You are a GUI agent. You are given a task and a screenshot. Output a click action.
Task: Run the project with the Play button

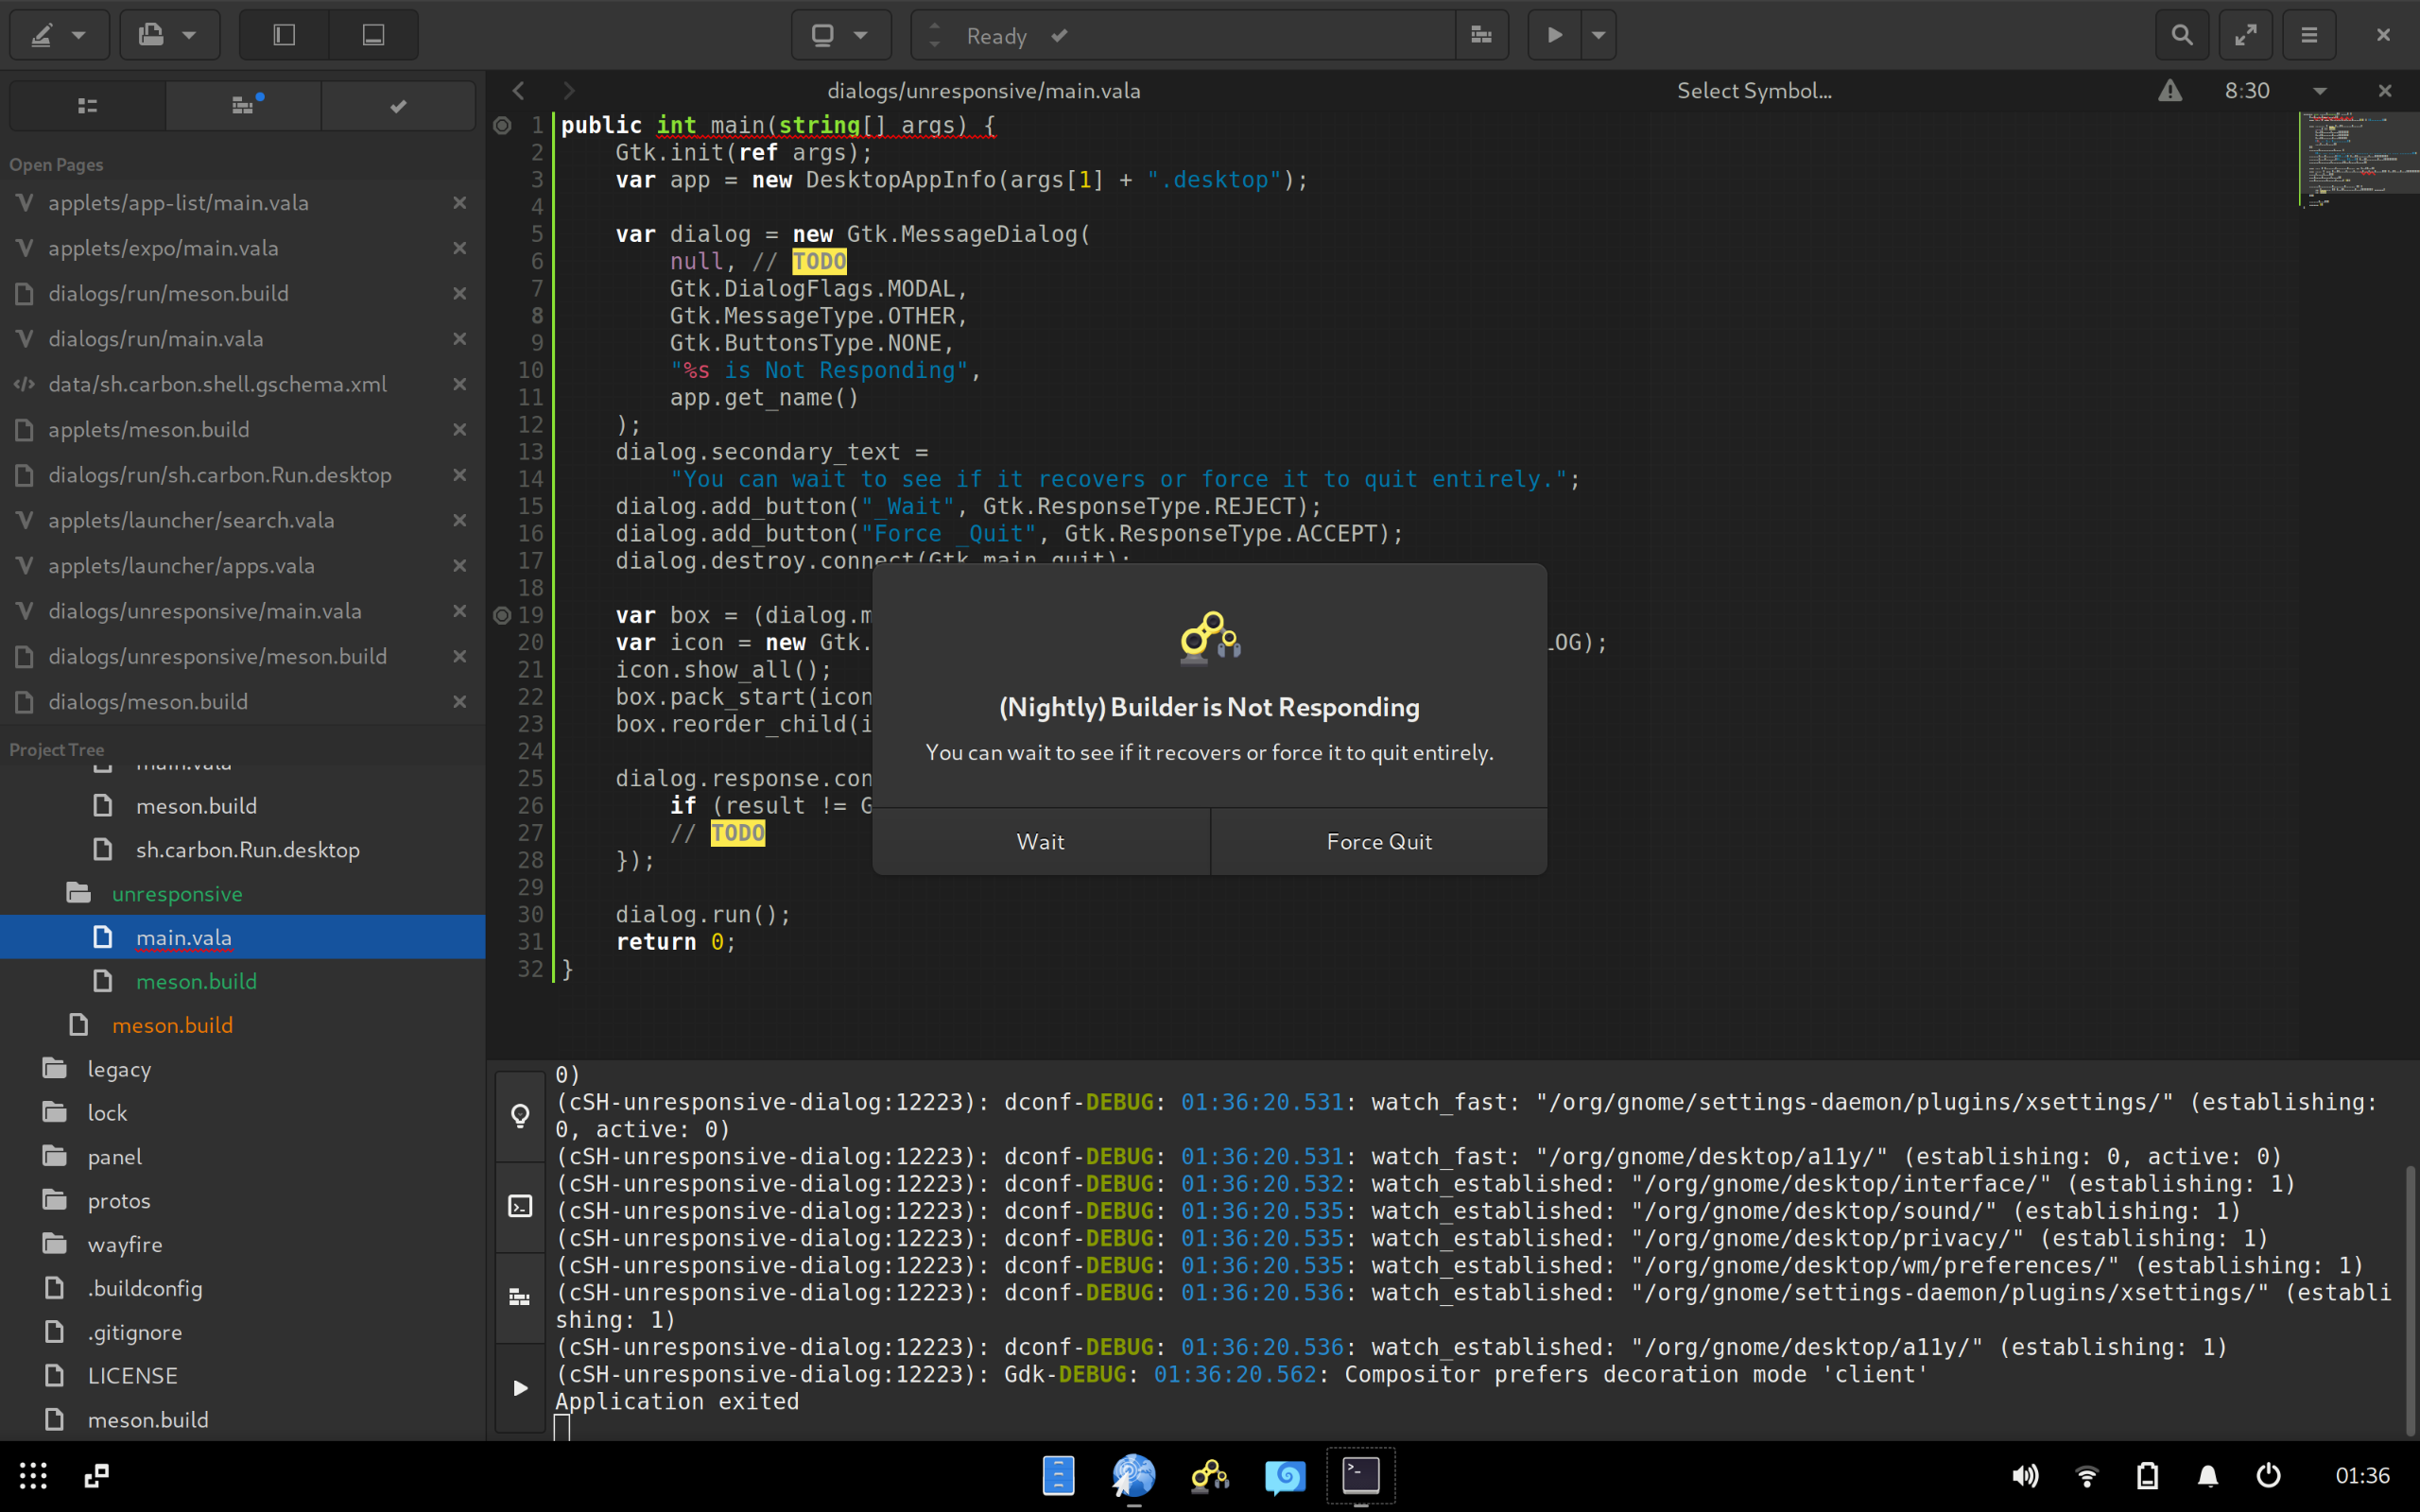click(x=1552, y=35)
